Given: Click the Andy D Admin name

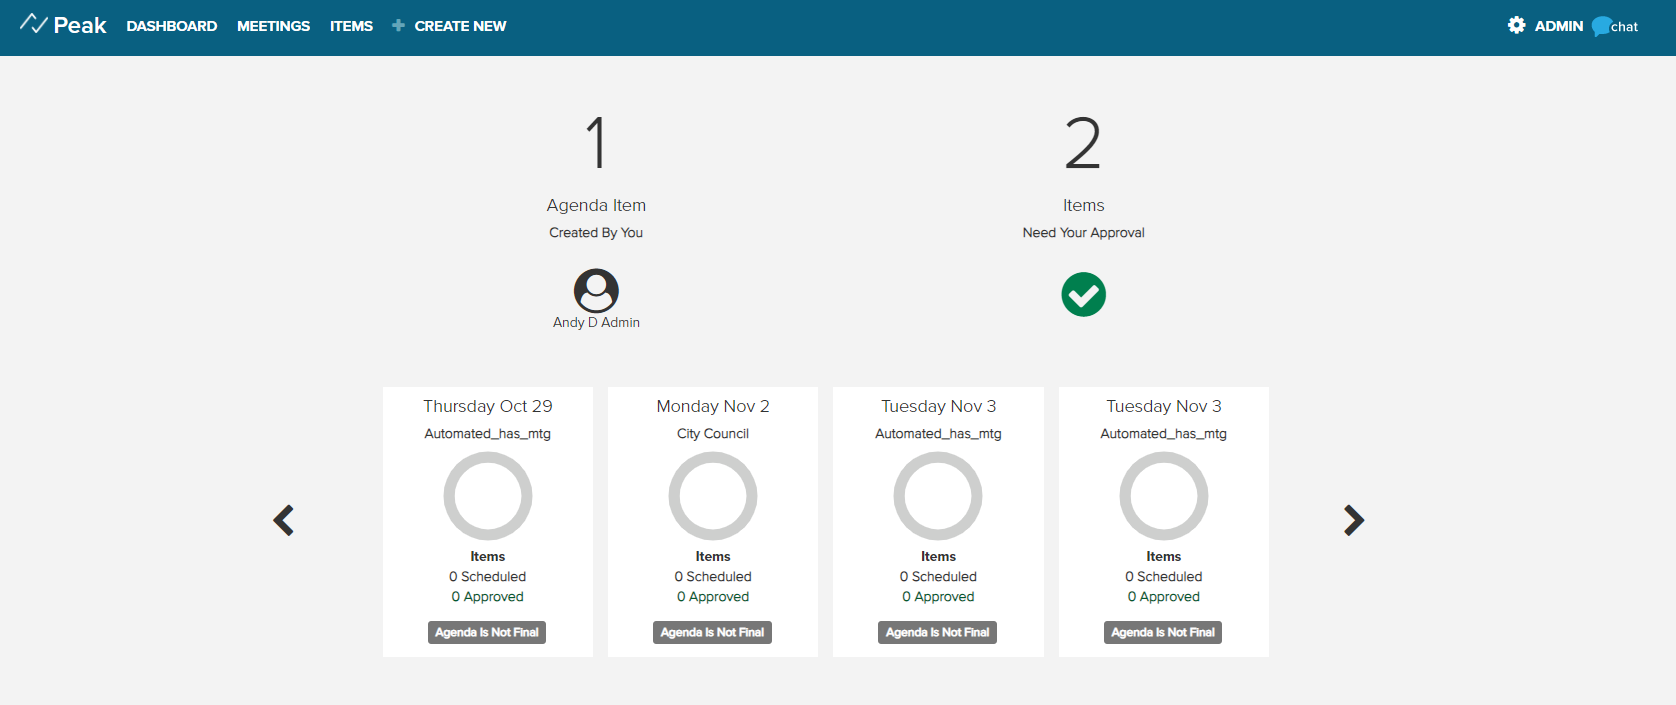Looking at the screenshot, I should tap(596, 323).
